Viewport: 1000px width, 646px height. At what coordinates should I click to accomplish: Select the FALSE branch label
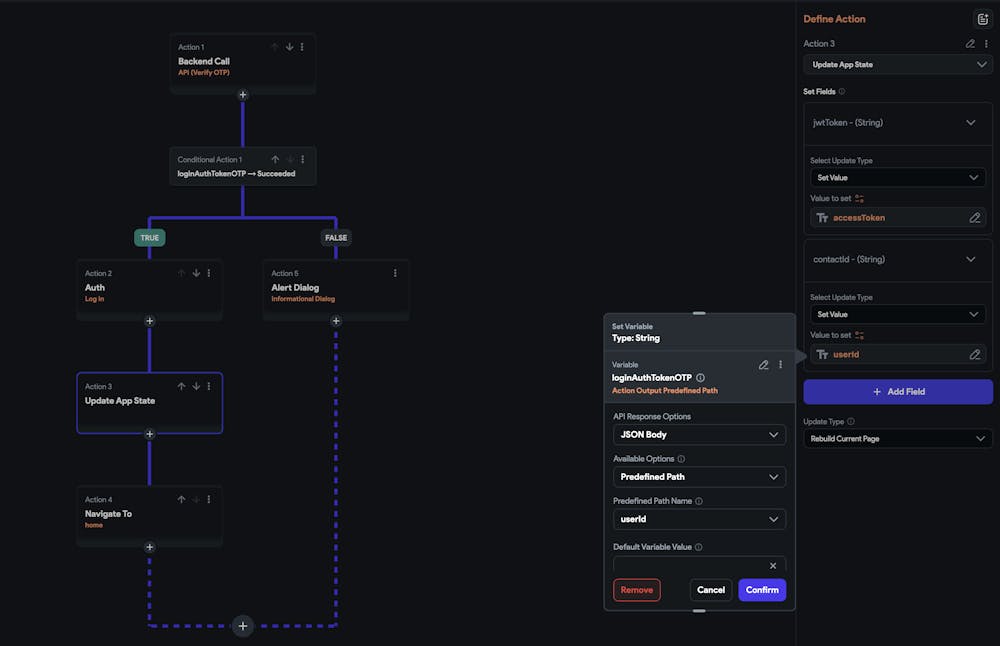pos(336,238)
